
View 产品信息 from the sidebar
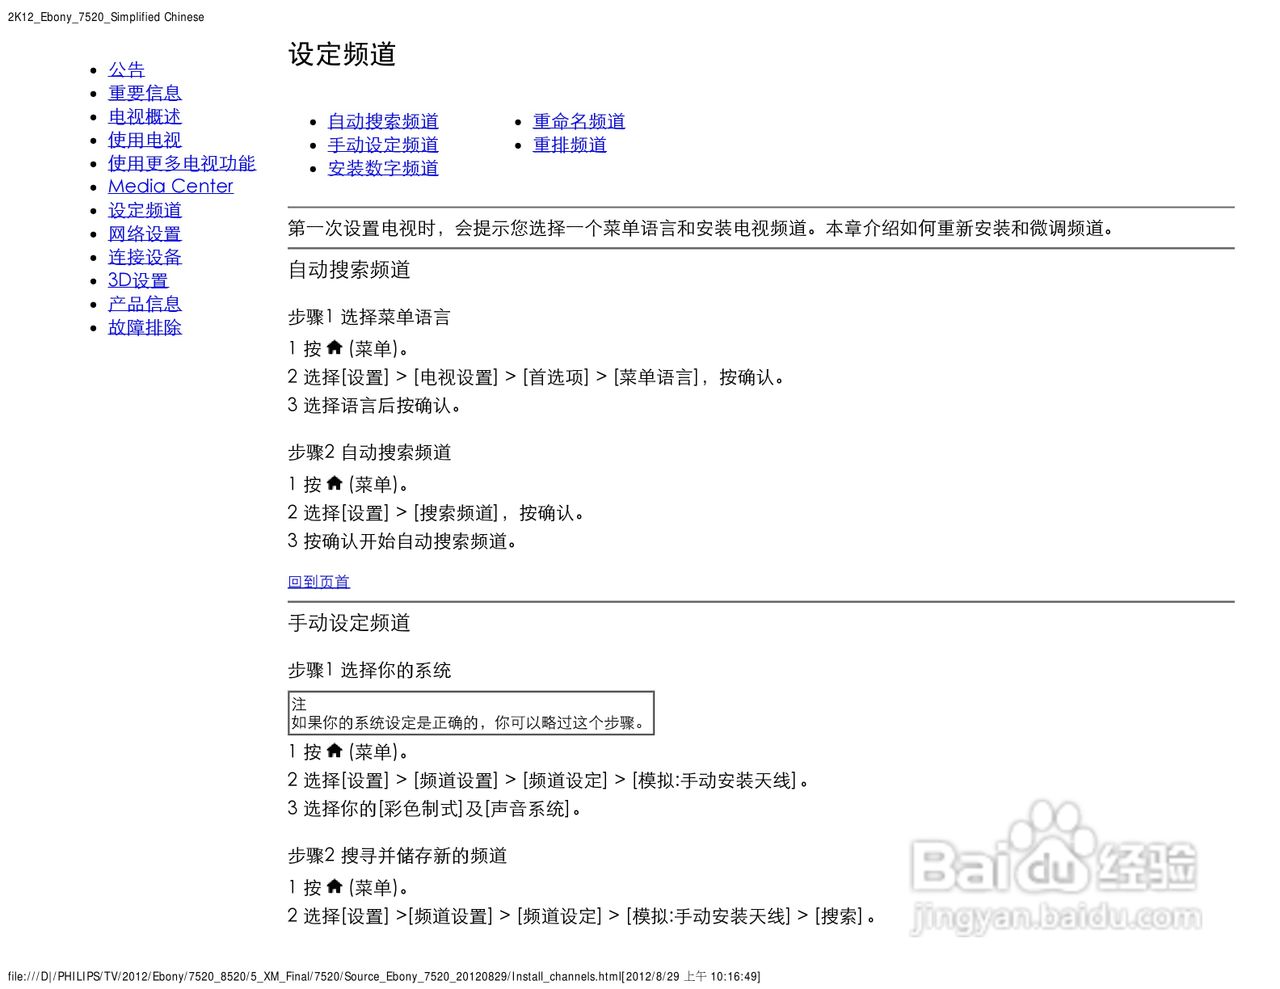click(145, 304)
